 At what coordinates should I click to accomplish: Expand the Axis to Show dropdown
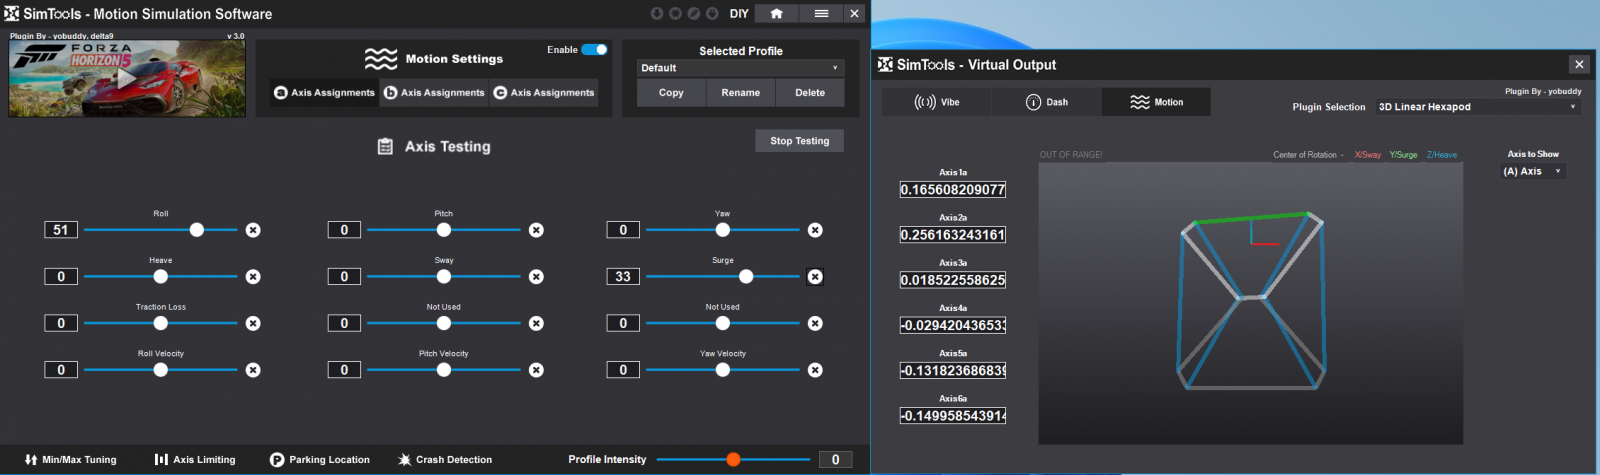[x=1532, y=172]
